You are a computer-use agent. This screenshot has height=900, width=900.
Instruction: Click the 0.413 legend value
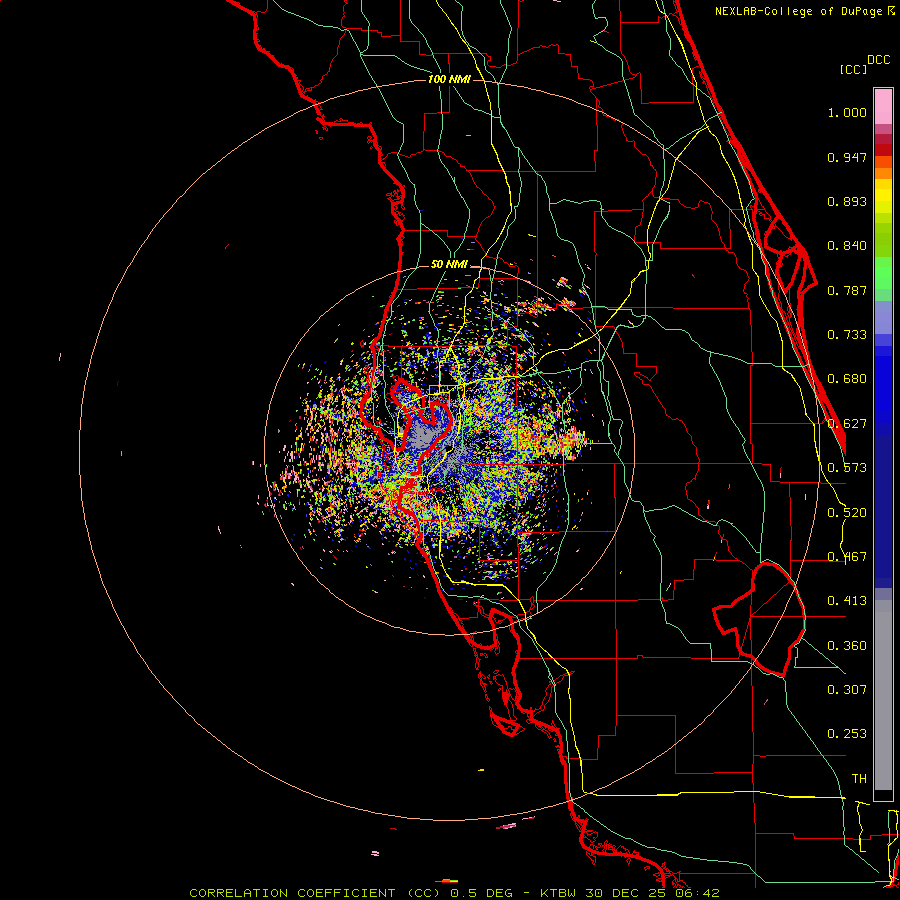point(847,601)
